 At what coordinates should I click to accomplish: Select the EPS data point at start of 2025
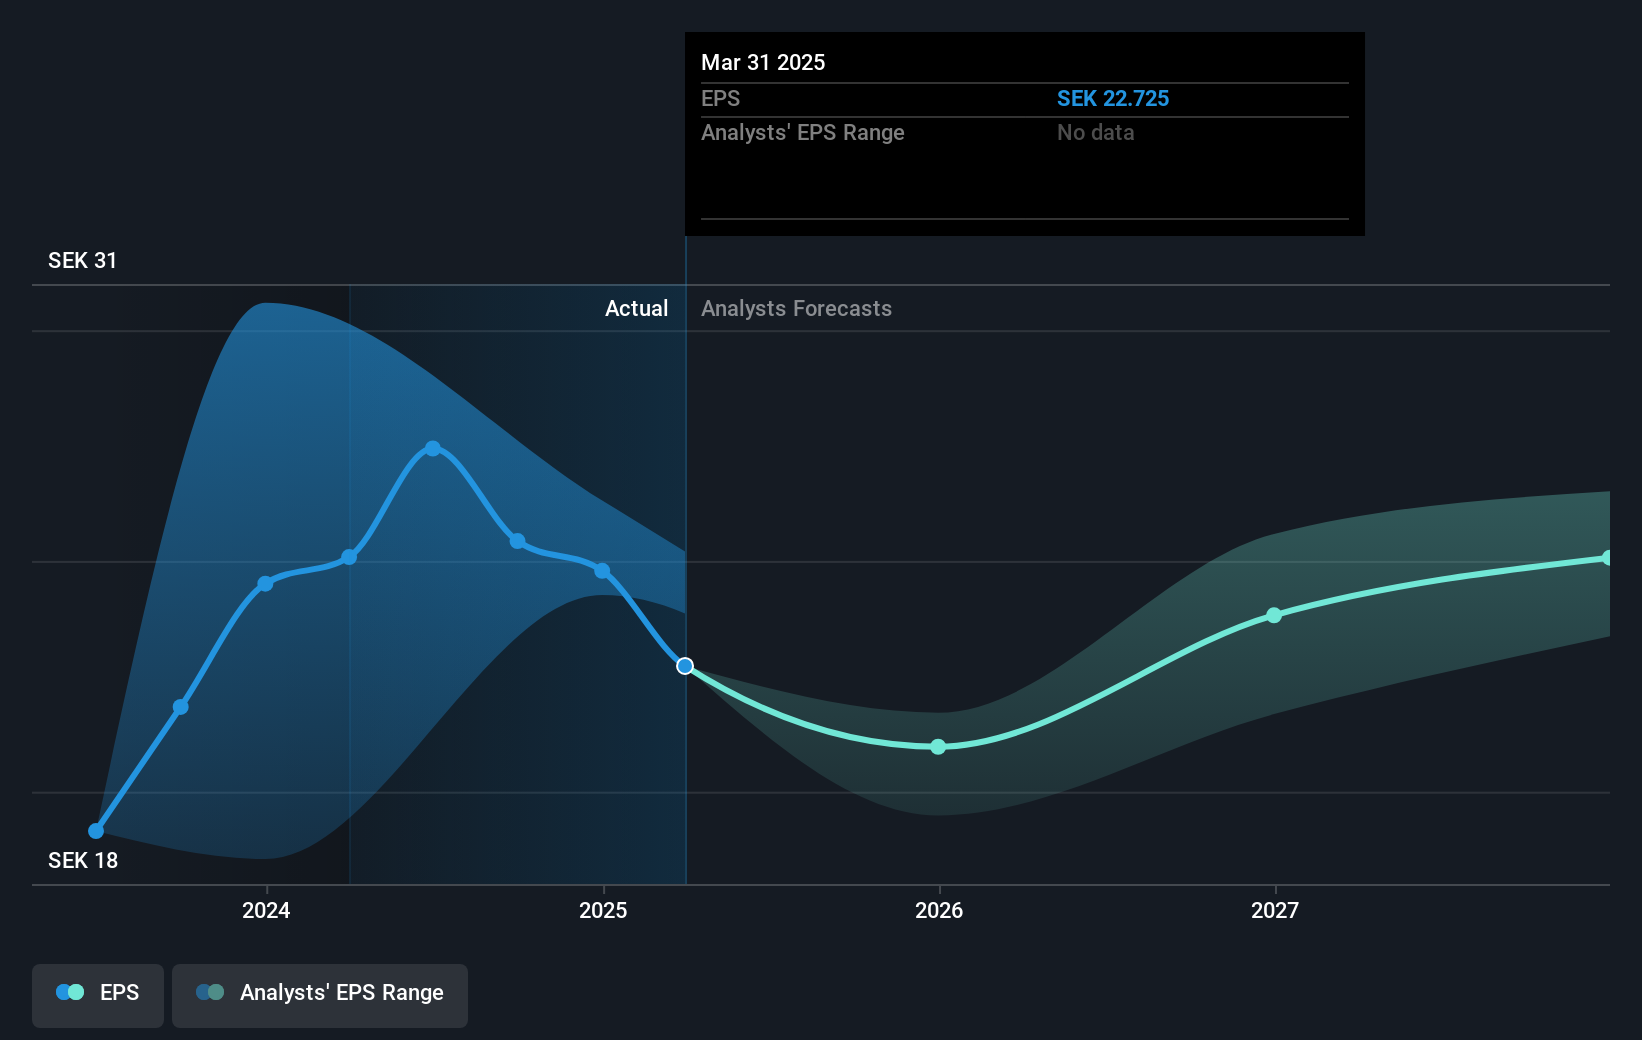click(602, 571)
